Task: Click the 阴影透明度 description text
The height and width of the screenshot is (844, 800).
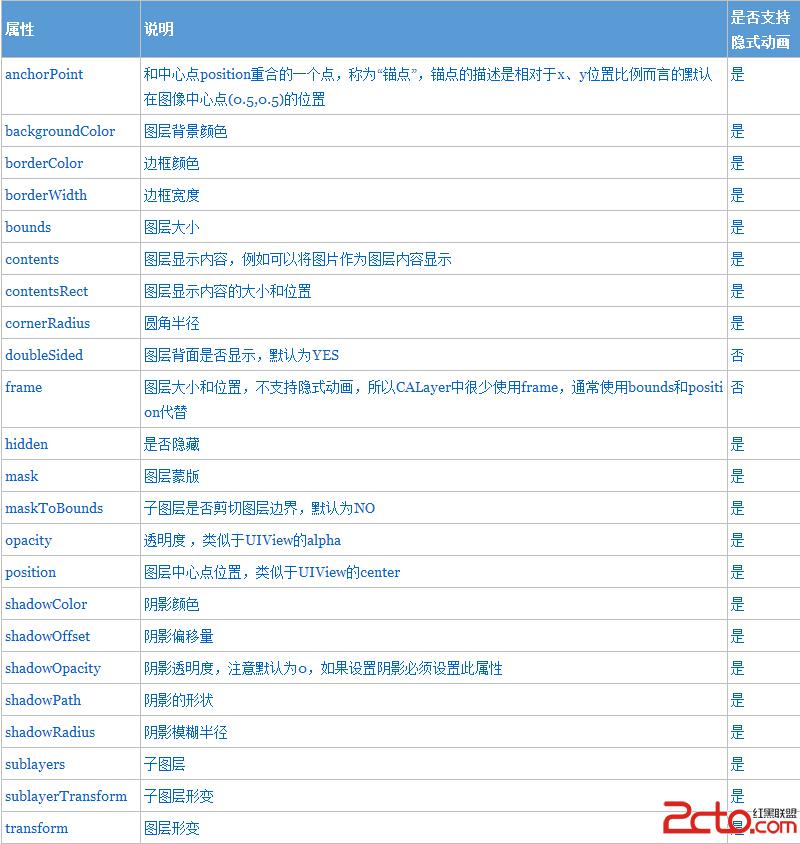Action: (x=323, y=669)
